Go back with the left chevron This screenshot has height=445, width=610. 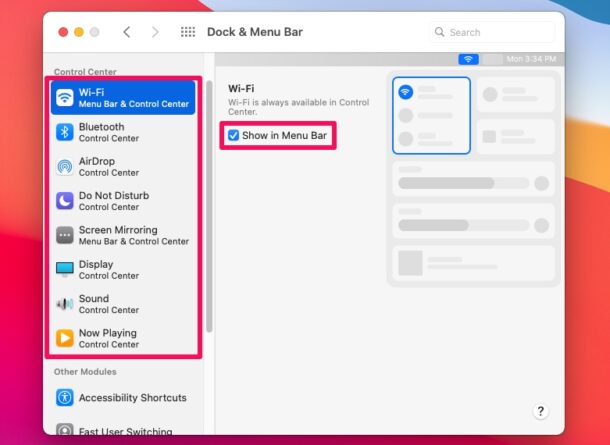tap(126, 32)
